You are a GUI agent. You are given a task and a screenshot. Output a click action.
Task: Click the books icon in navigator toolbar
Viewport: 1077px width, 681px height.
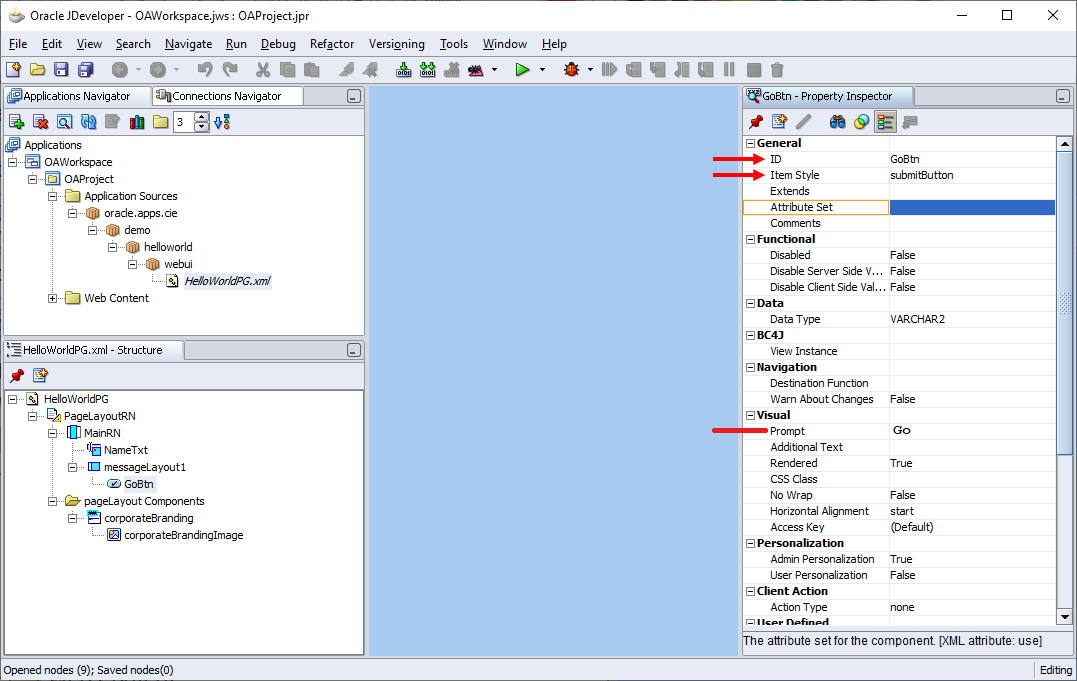tap(137, 122)
